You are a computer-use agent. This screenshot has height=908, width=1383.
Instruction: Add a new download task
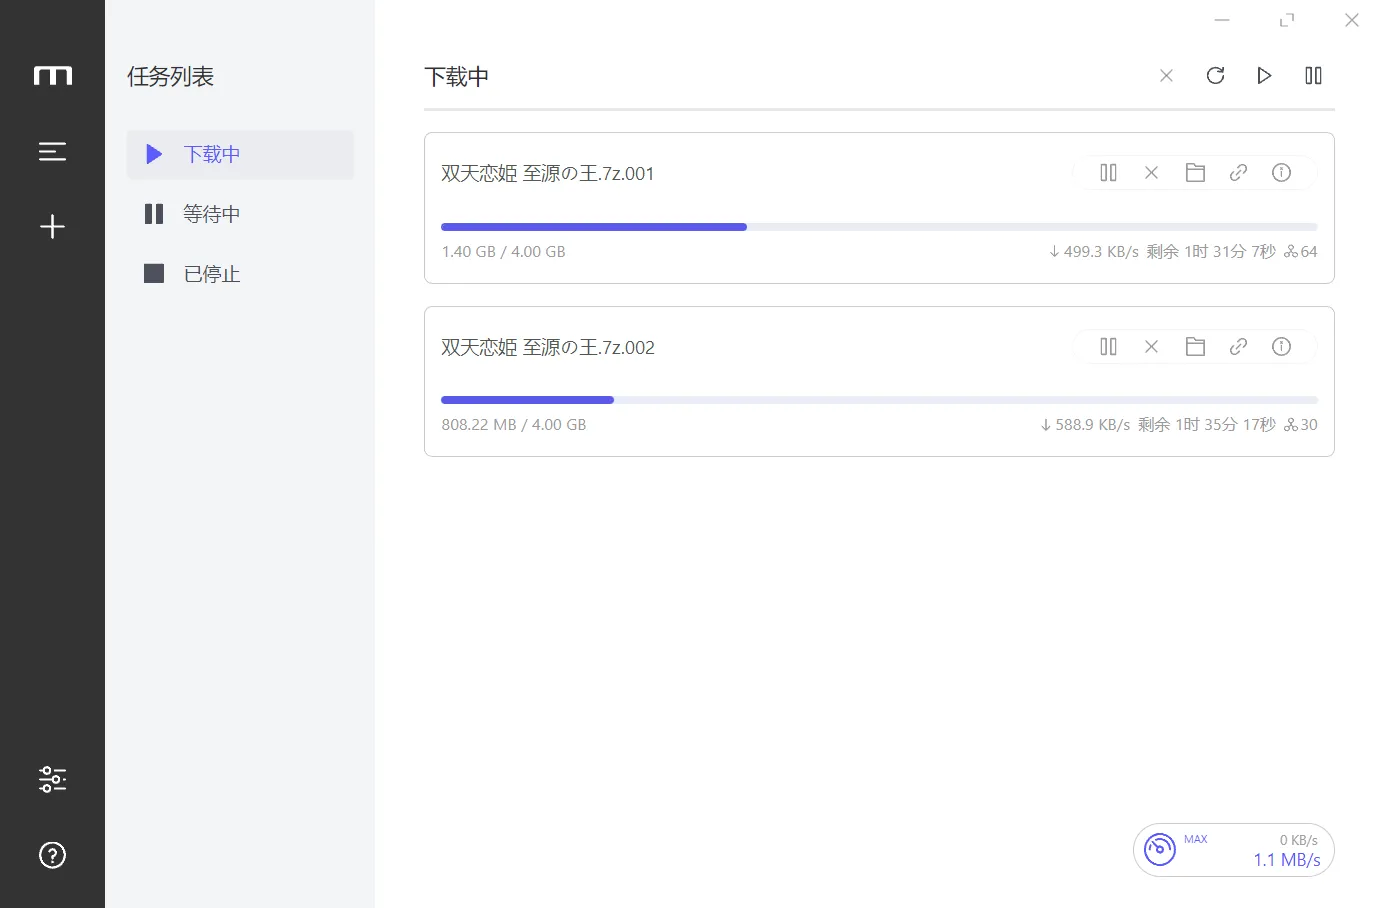(52, 227)
